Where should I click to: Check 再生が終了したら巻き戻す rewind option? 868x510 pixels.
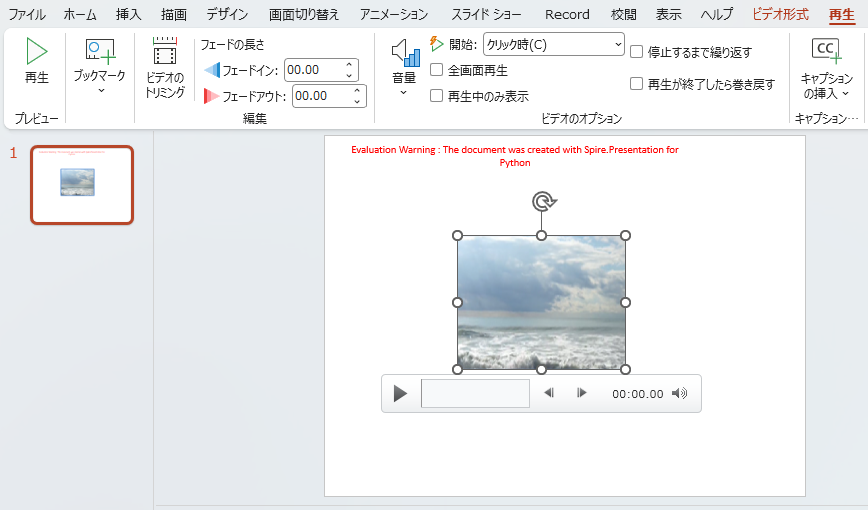(637, 84)
